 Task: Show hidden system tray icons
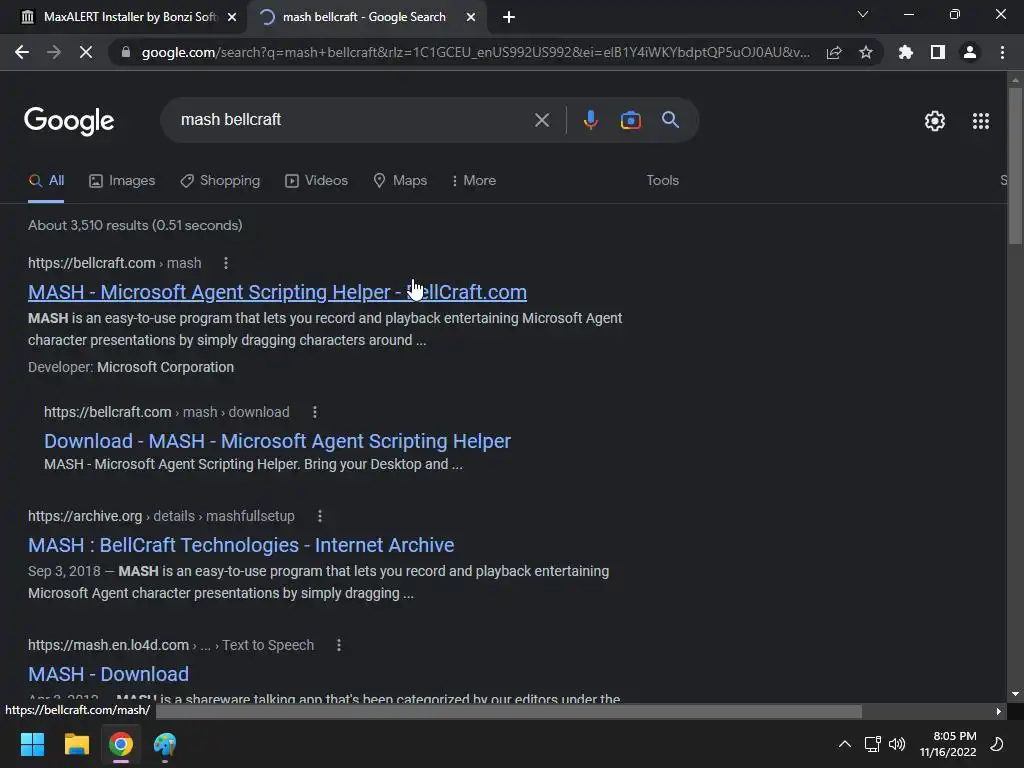coord(844,744)
